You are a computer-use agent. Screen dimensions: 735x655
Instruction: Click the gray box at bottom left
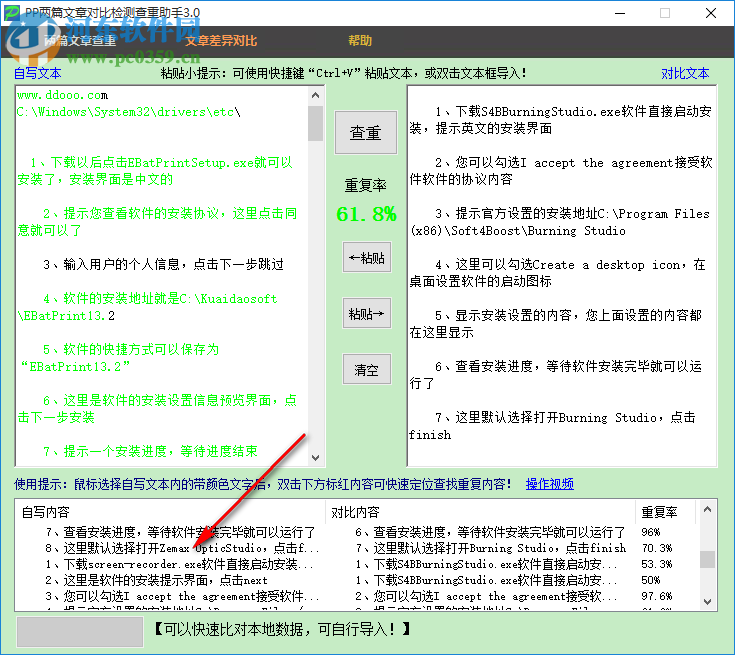pyautogui.click(x=80, y=631)
